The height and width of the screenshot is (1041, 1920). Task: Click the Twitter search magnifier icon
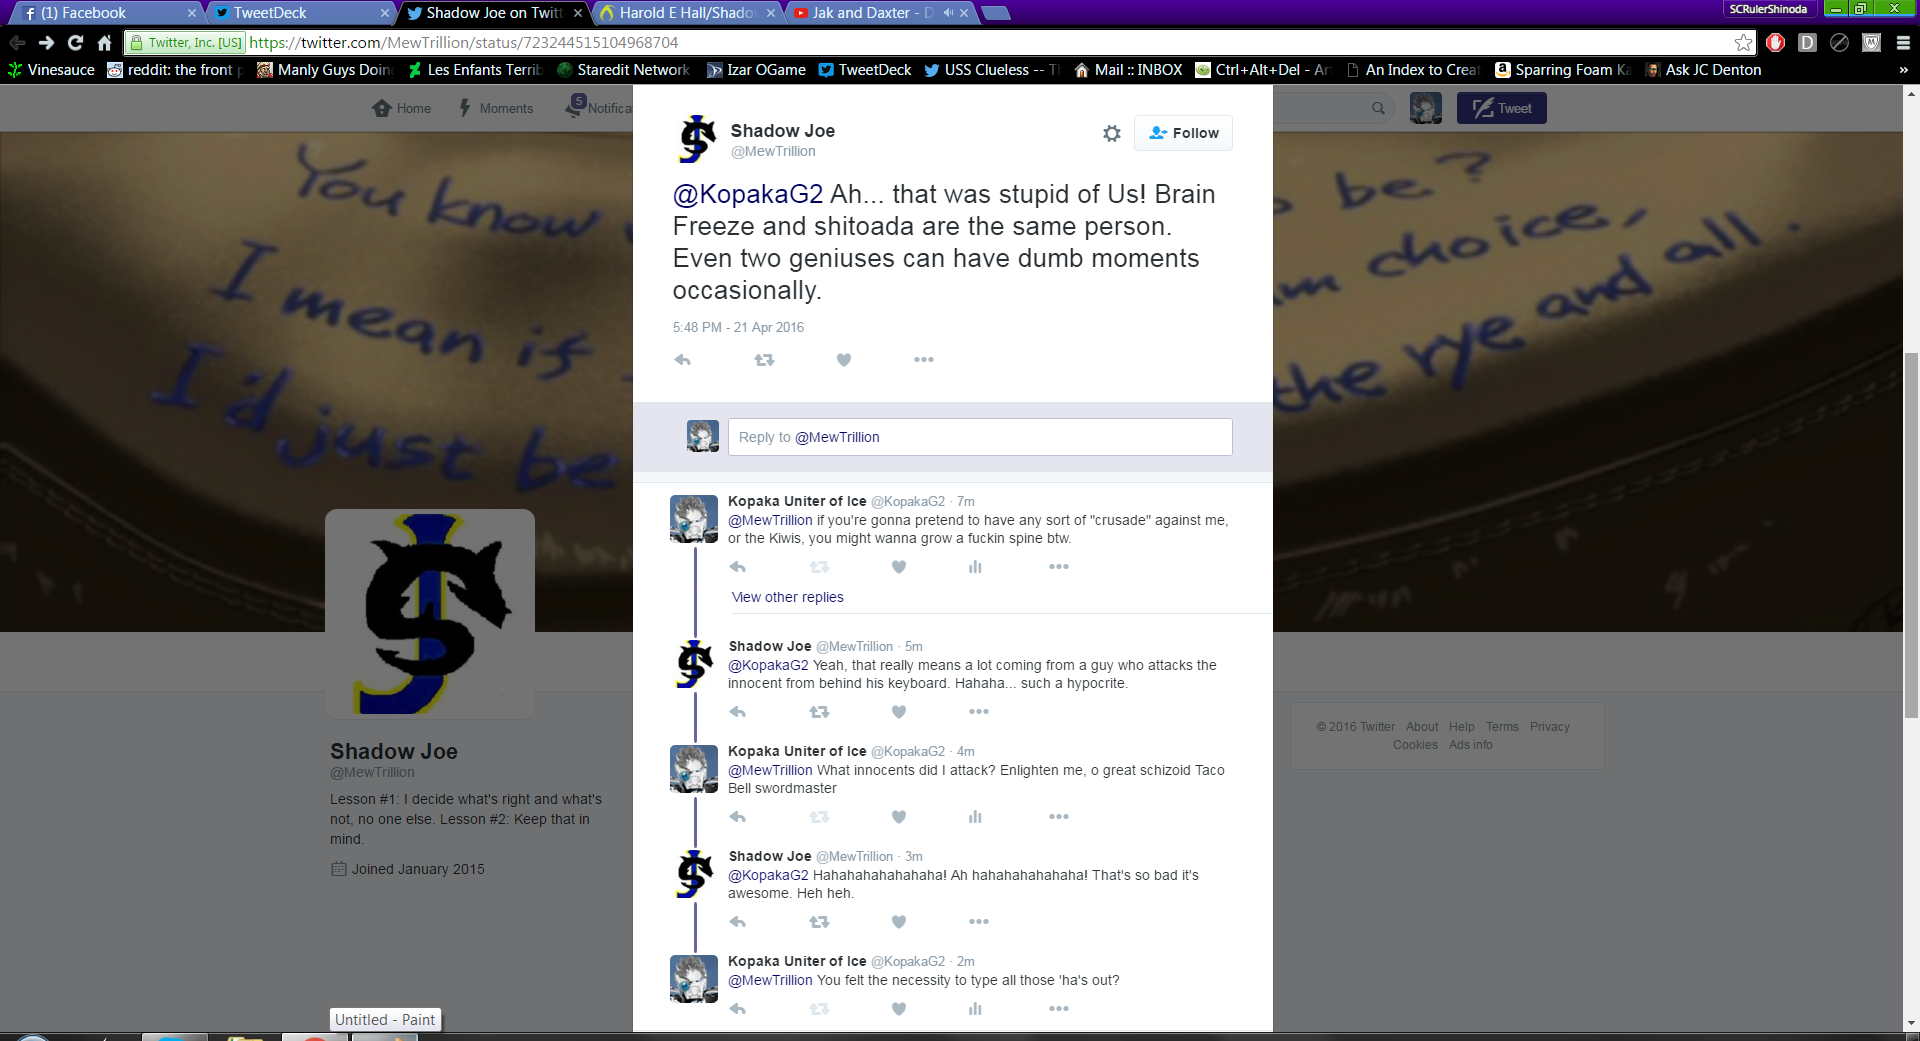(x=1378, y=108)
